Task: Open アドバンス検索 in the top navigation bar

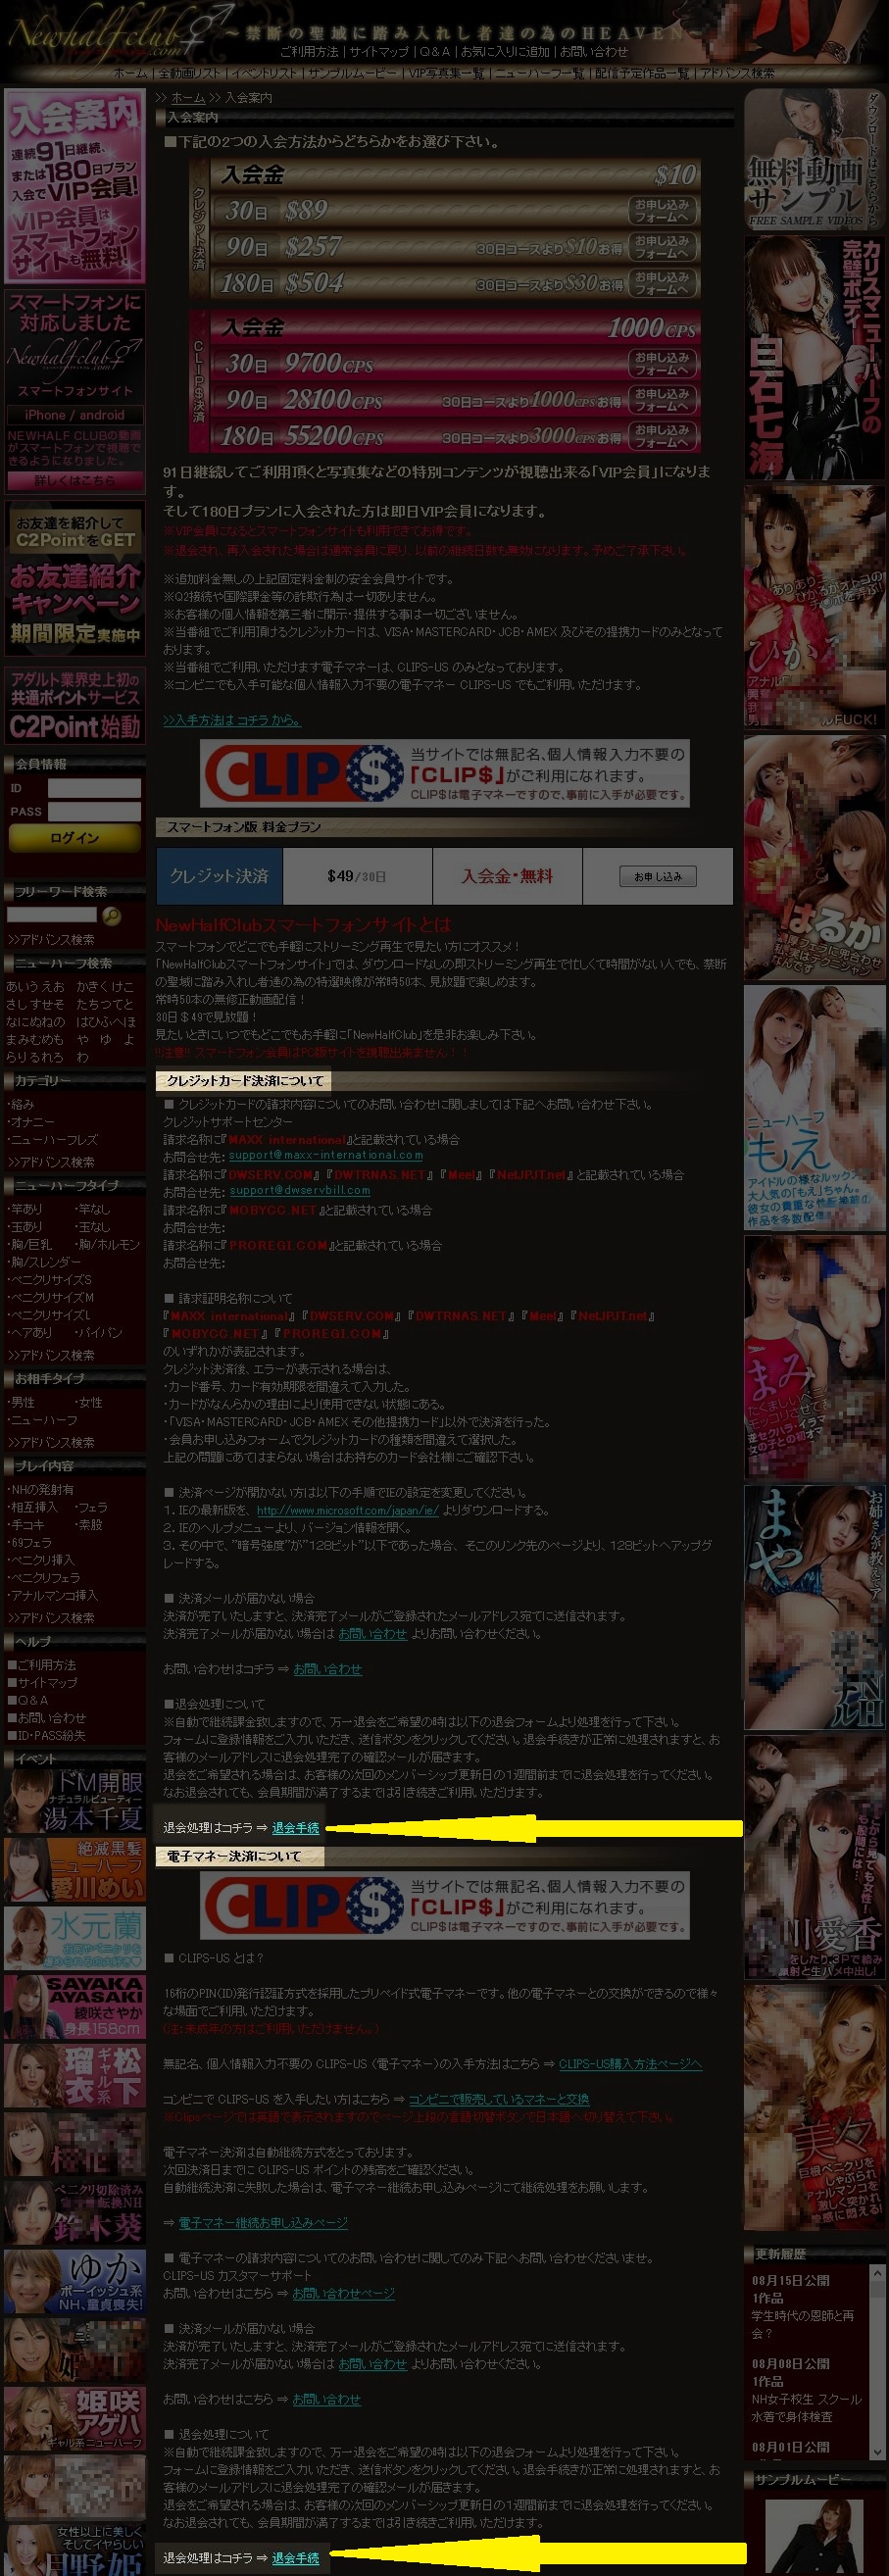Action: [737, 73]
